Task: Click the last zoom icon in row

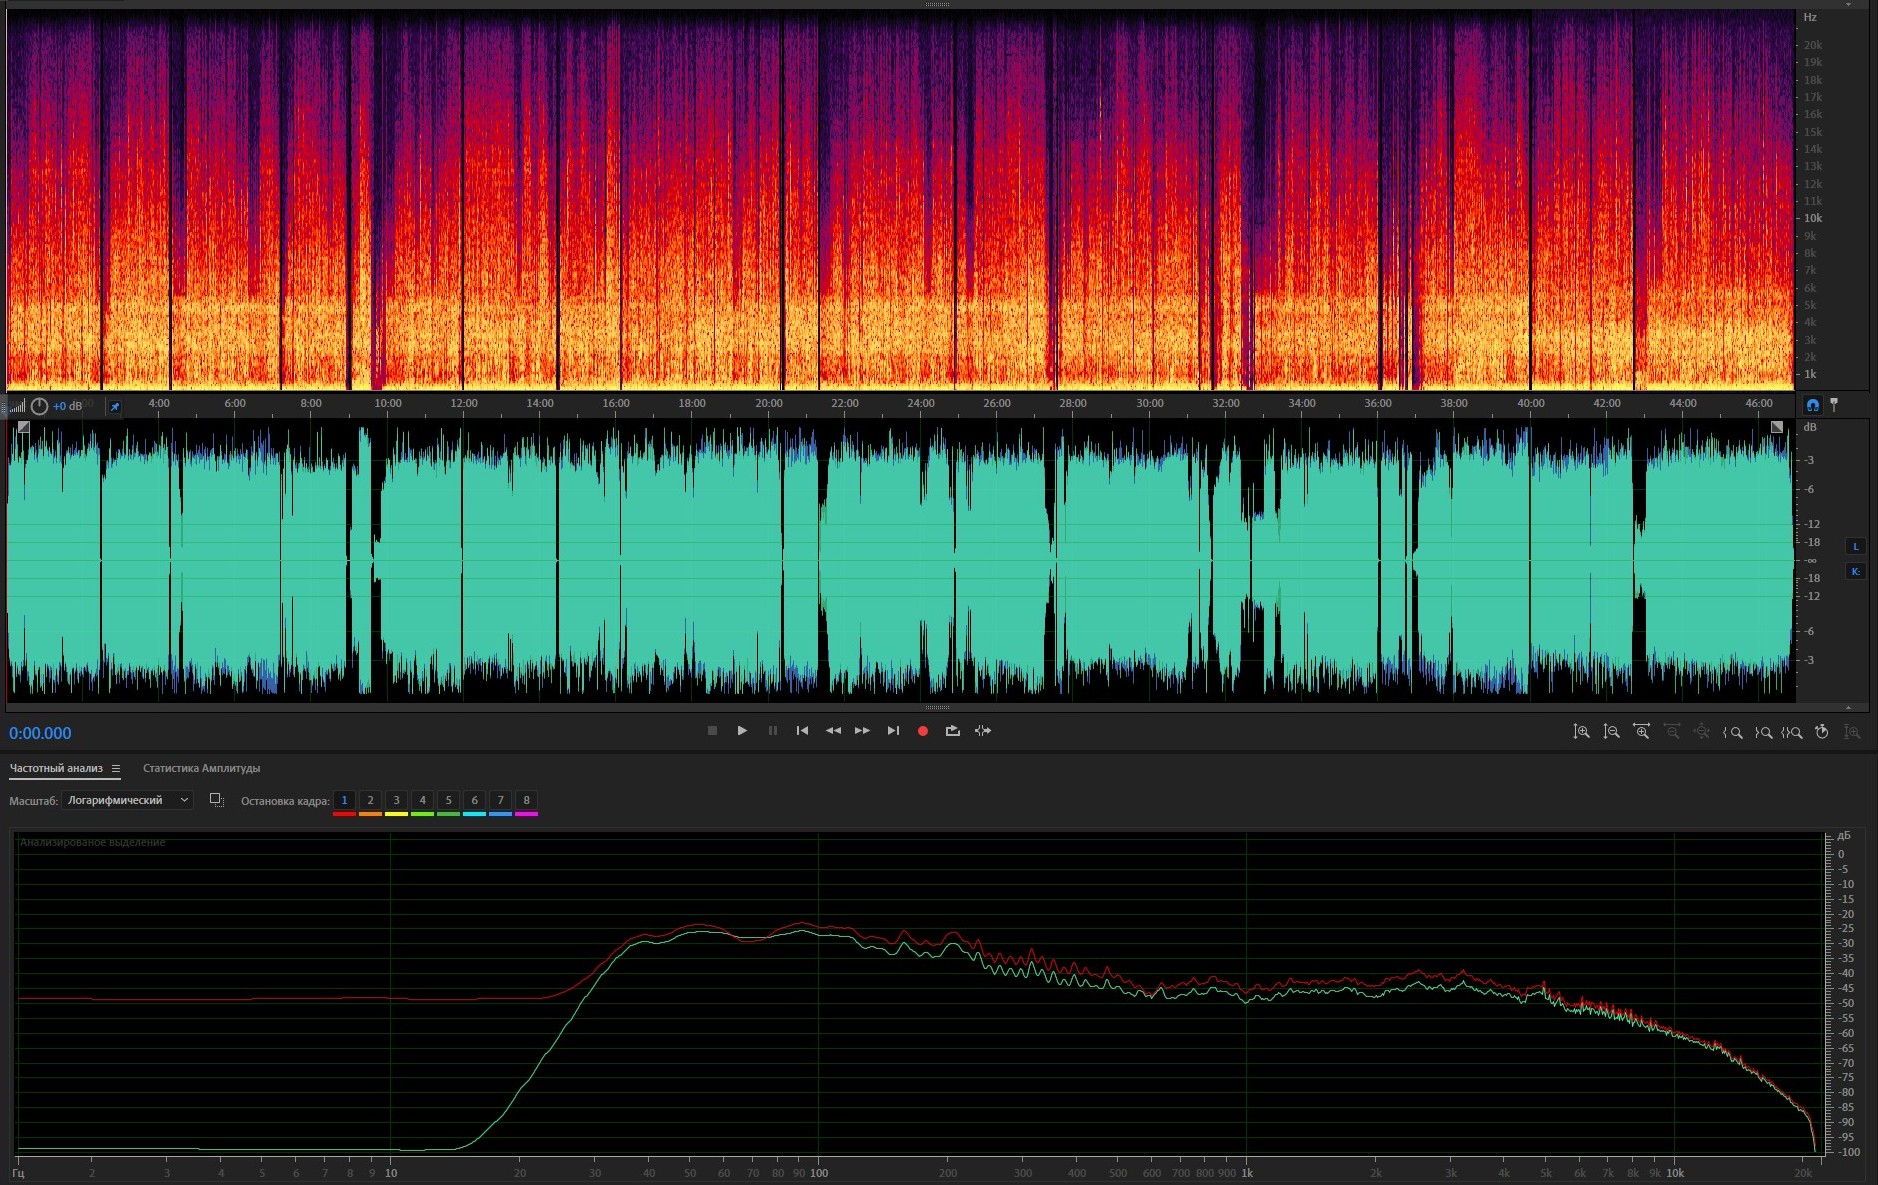Action: pyautogui.click(x=1852, y=732)
